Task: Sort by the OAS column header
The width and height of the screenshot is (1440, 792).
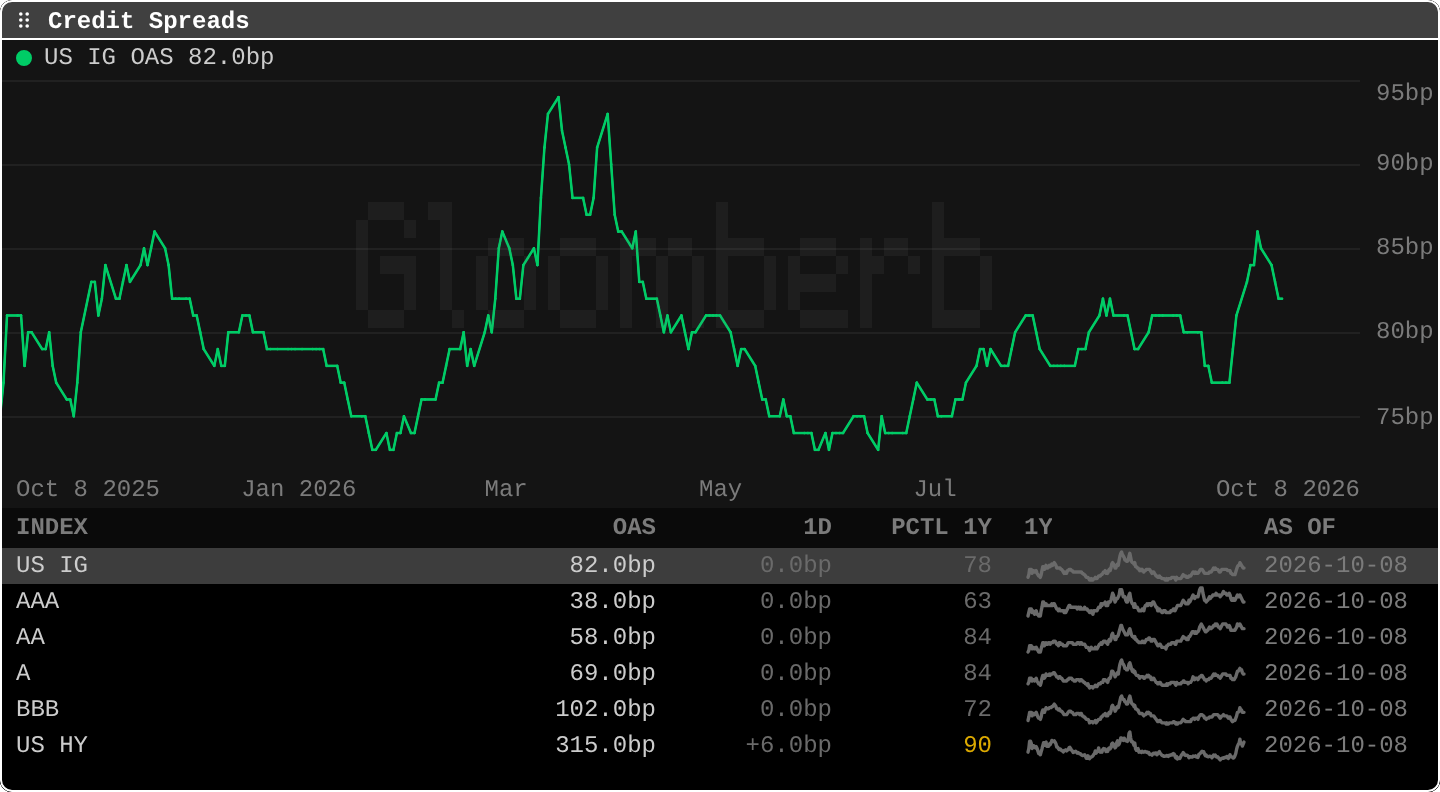Action: point(634,527)
